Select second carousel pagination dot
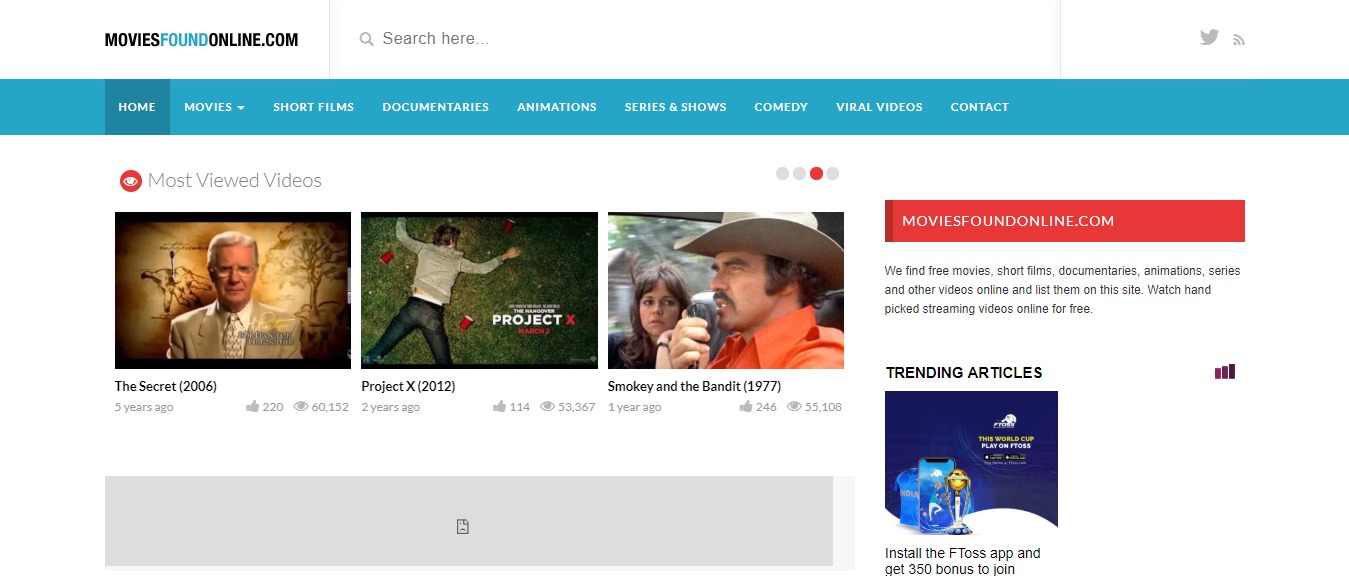1349x576 pixels. (799, 173)
